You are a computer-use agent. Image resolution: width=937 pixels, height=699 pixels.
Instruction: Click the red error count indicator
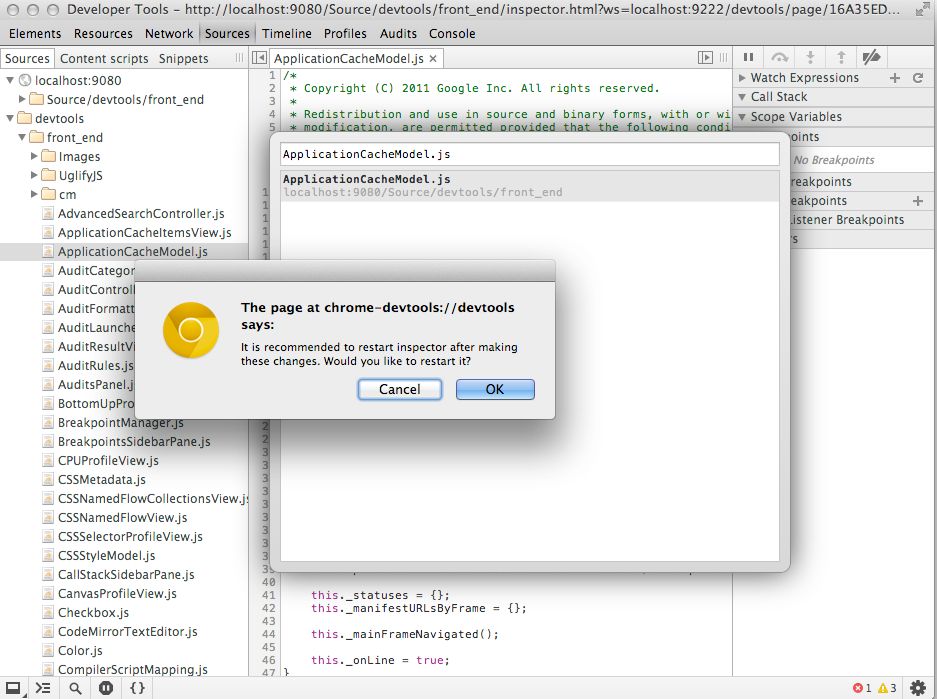tap(862, 688)
